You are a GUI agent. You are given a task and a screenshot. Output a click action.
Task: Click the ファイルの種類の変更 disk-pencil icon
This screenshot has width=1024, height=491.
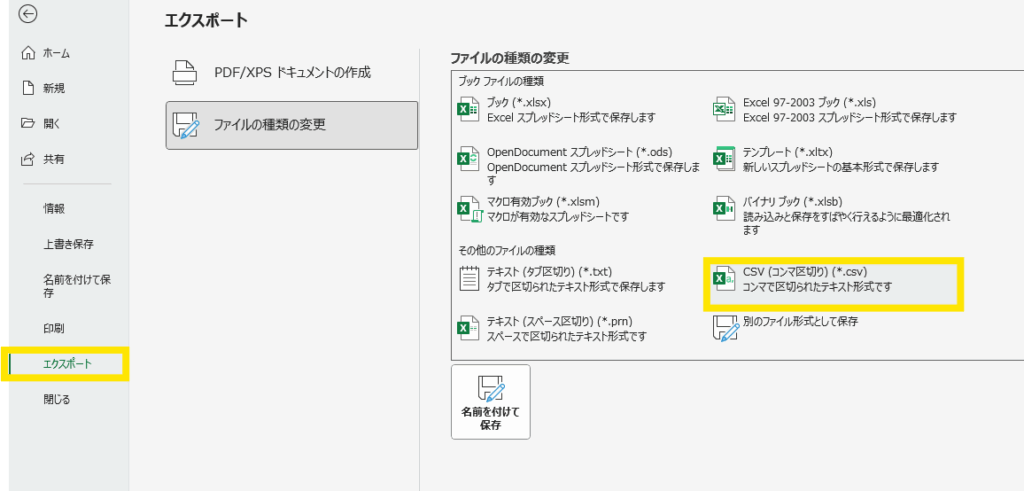184,125
